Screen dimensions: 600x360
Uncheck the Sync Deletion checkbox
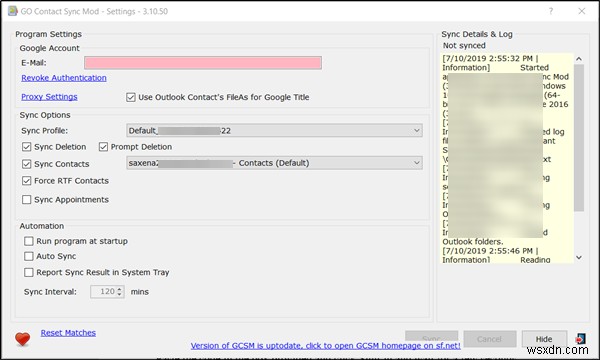(x=26, y=147)
